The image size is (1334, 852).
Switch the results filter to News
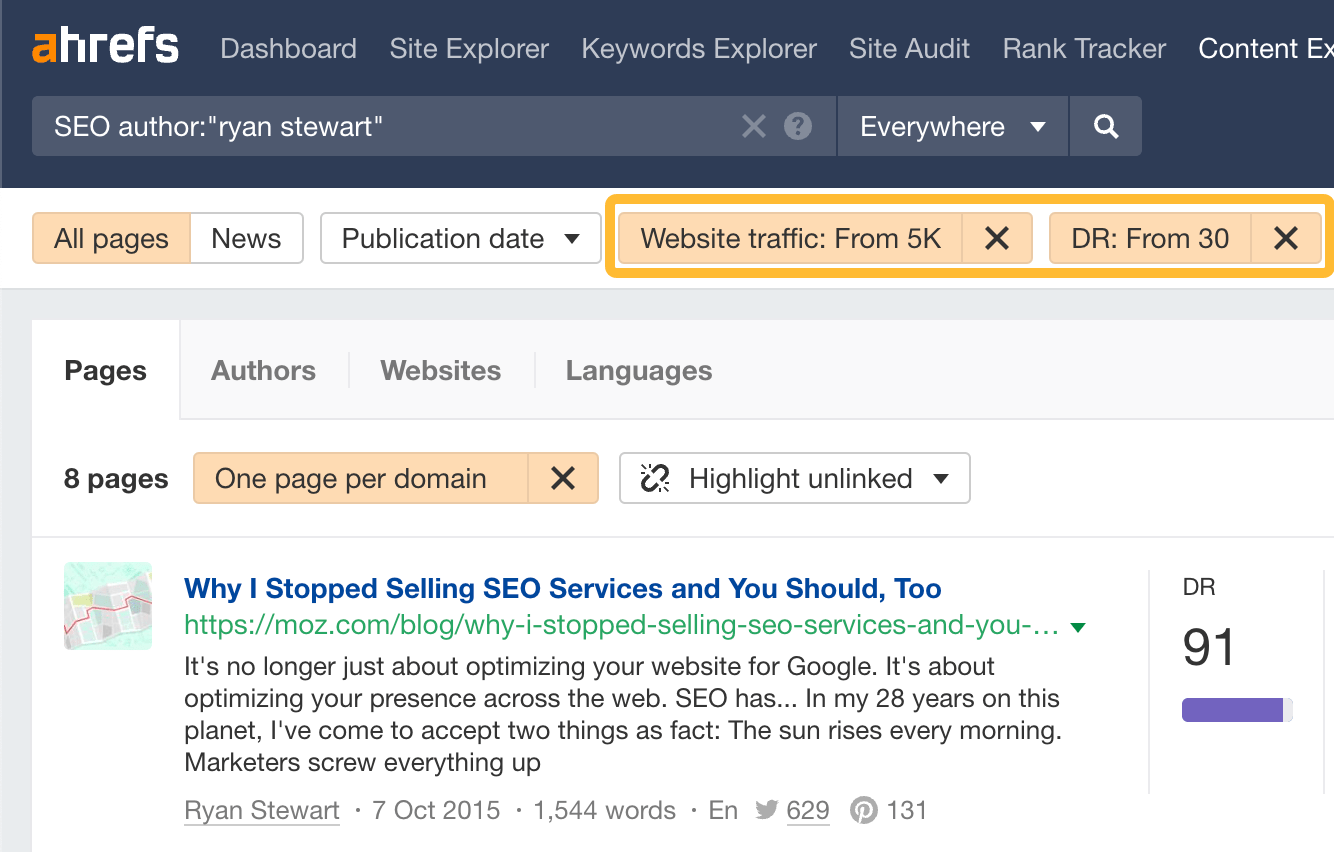245,238
